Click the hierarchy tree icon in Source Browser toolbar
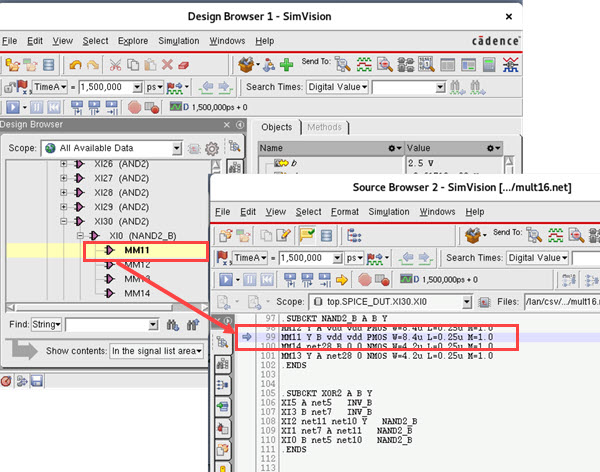Image resolution: width=600 pixels, height=472 pixels. (x=354, y=236)
